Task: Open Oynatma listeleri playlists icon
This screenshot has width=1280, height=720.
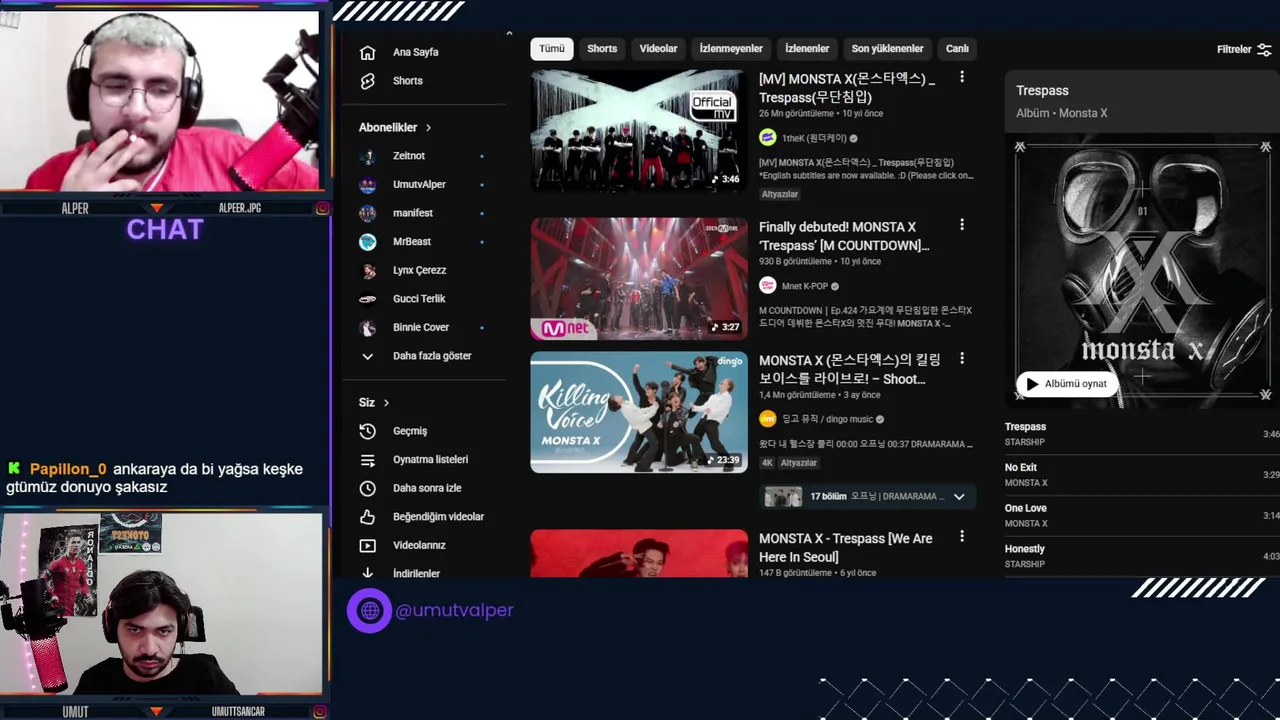Action: click(368, 460)
